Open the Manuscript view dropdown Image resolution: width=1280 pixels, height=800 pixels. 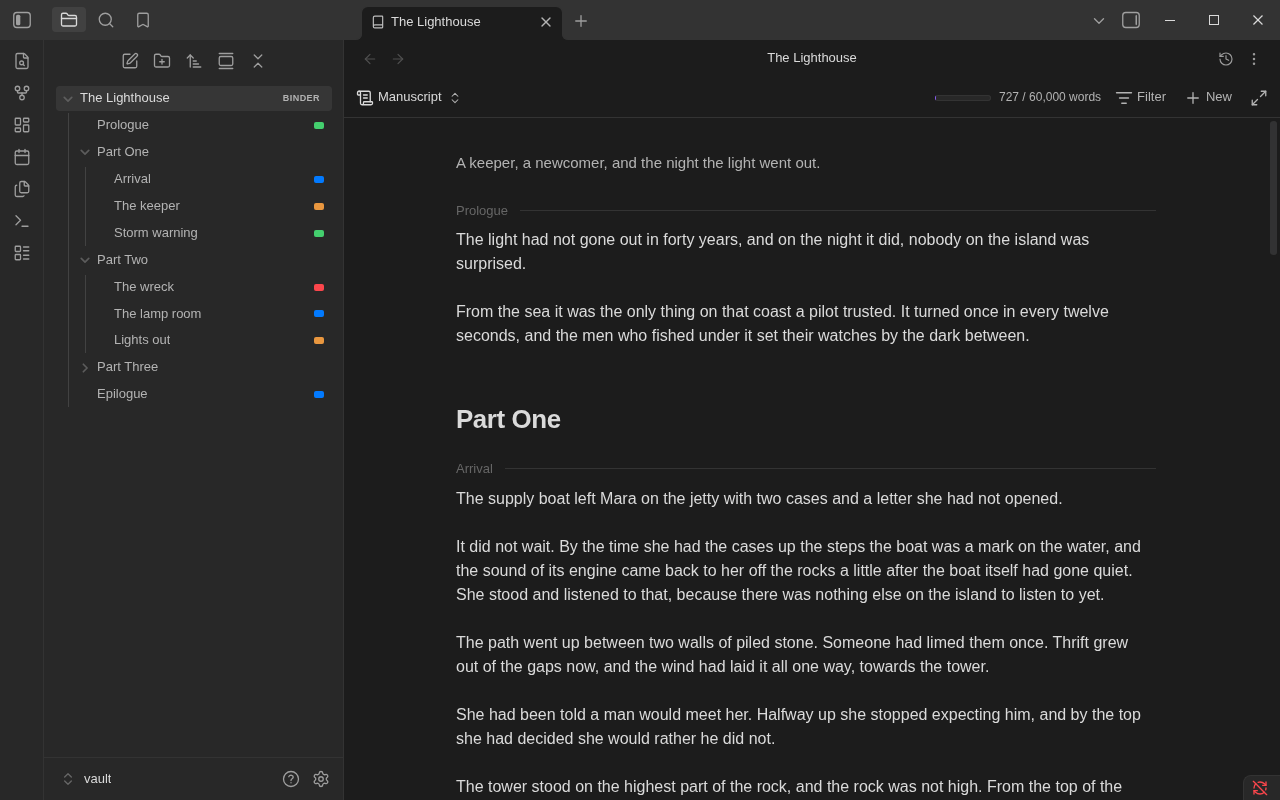coord(408,97)
